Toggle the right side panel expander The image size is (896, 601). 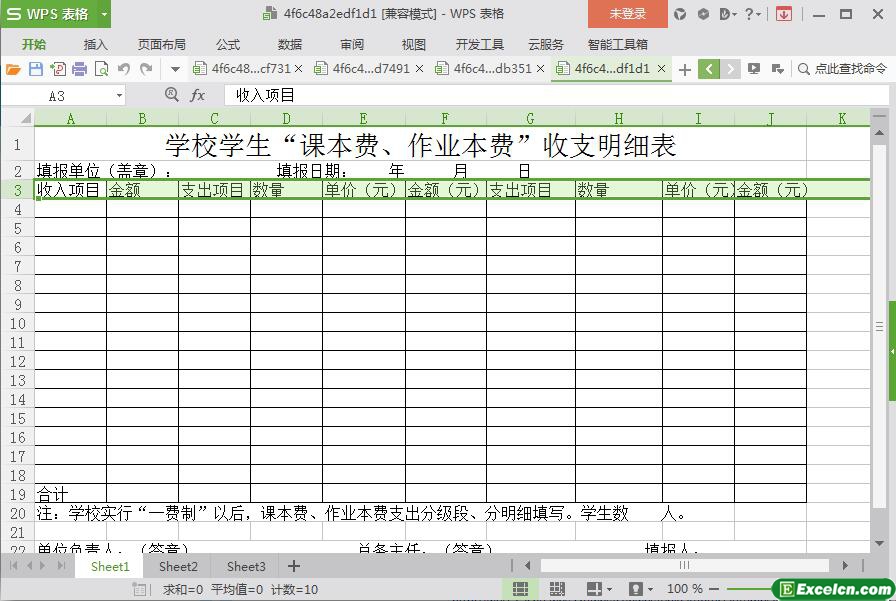point(891,352)
